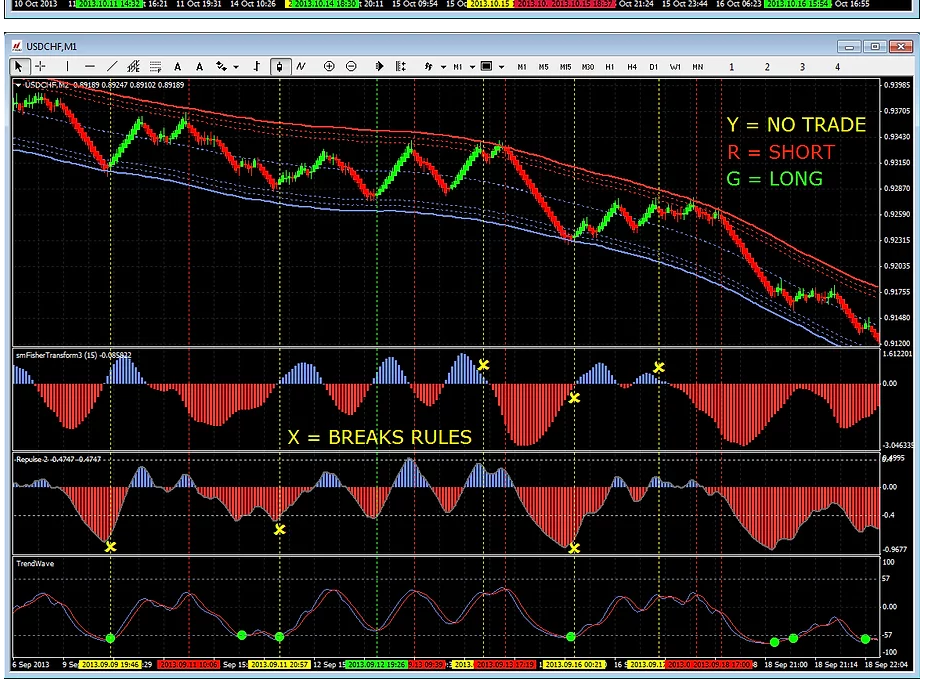The width and height of the screenshot is (925, 687).
Task: Expand the indicators list dropdown
Action: click(443, 67)
